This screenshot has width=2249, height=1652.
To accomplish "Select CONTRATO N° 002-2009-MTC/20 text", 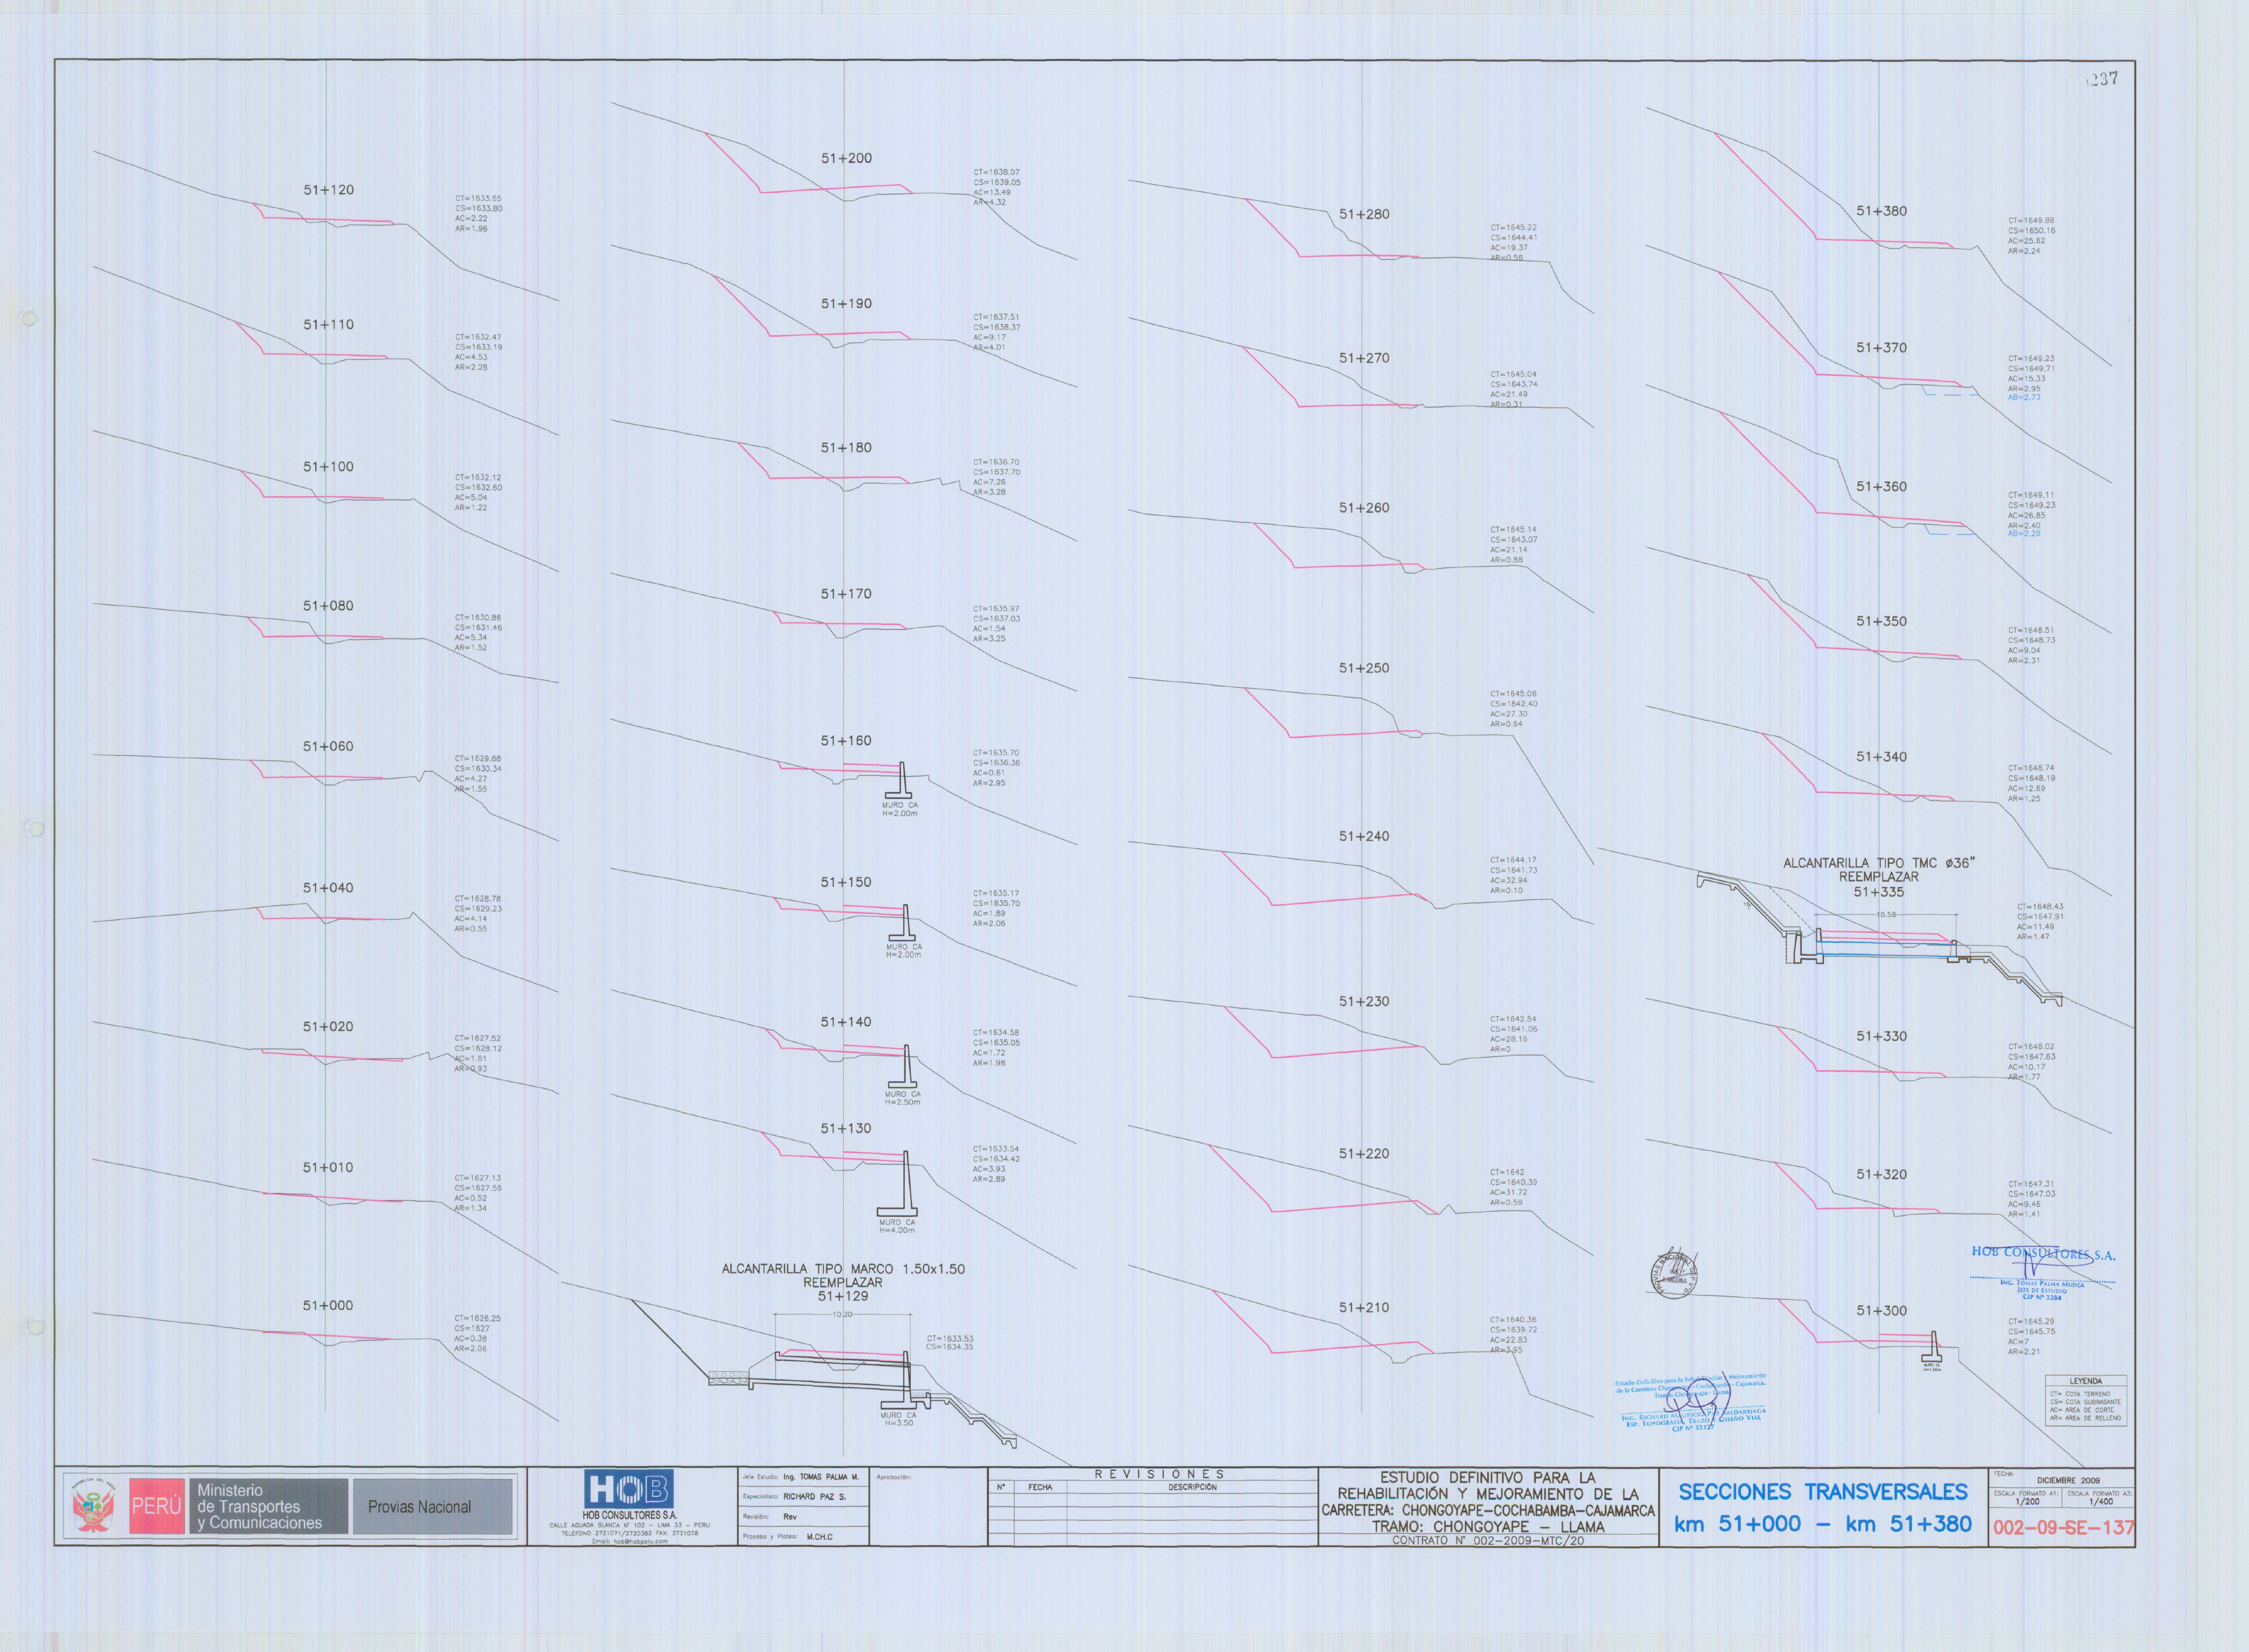I will 1488,1541.
